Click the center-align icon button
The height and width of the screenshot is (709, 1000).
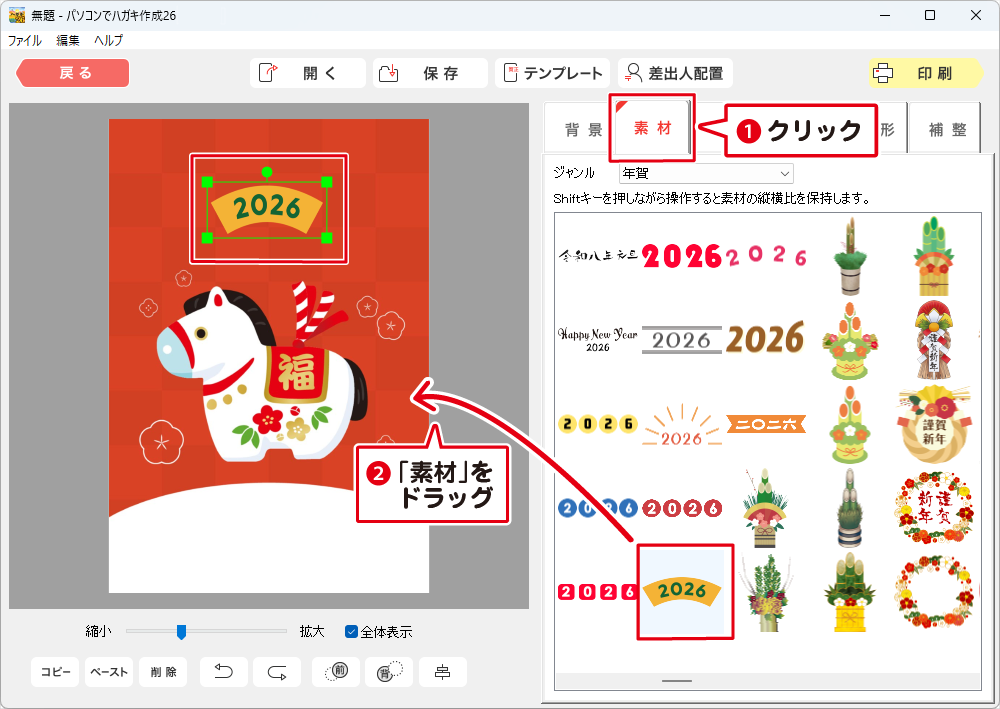click(442, 672)
